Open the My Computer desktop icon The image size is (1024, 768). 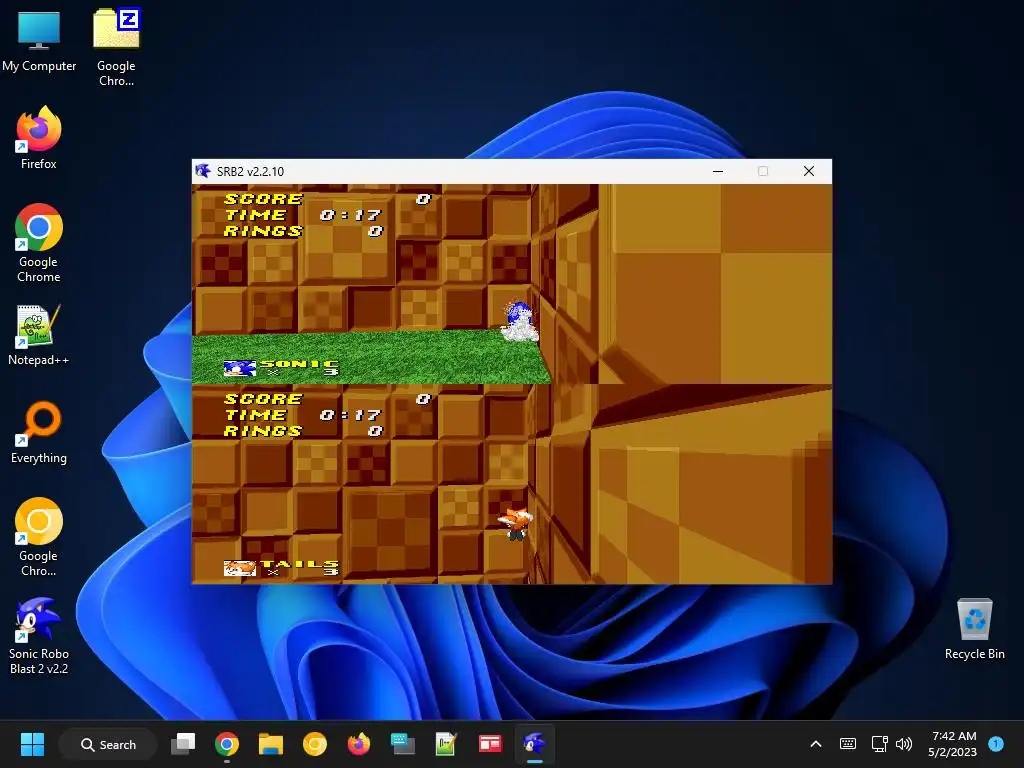(x=39, y=41)
